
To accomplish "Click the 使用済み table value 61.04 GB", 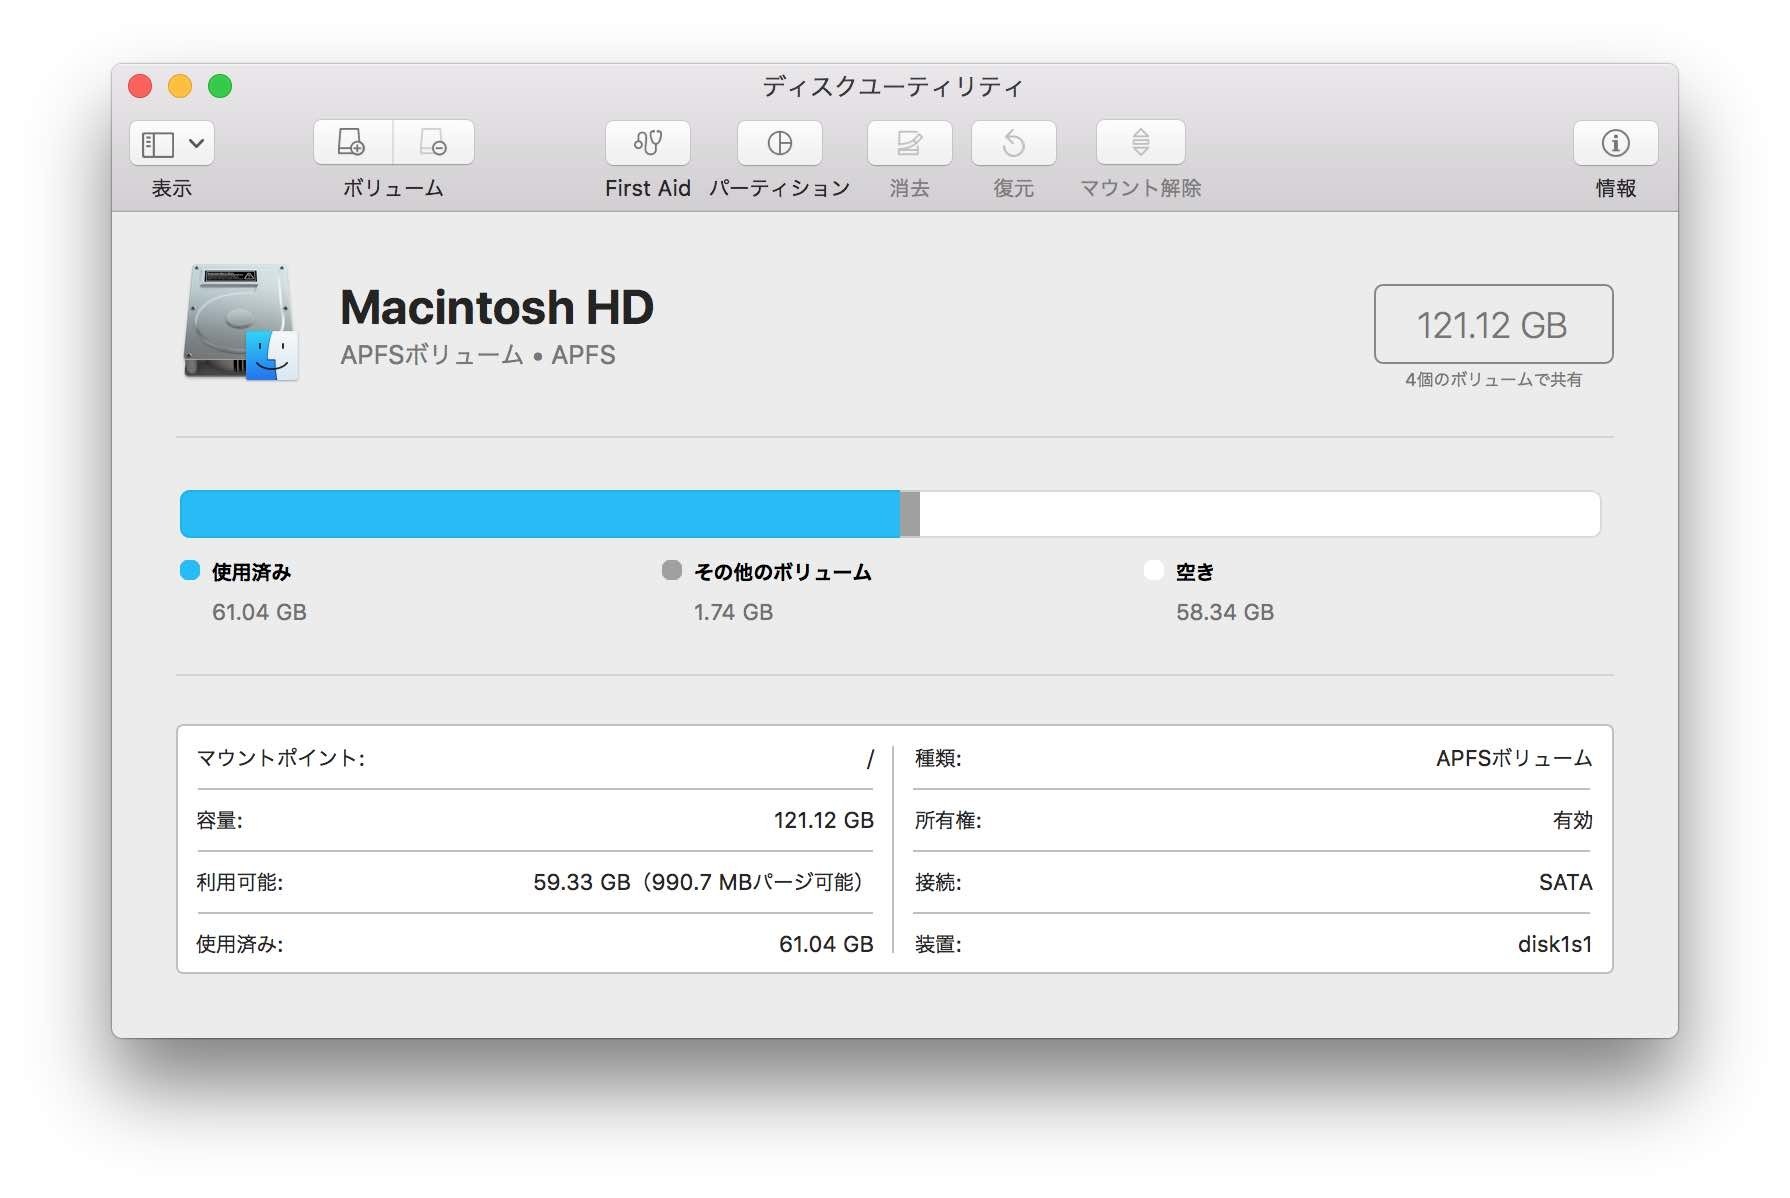I will [x=826, y=944].
